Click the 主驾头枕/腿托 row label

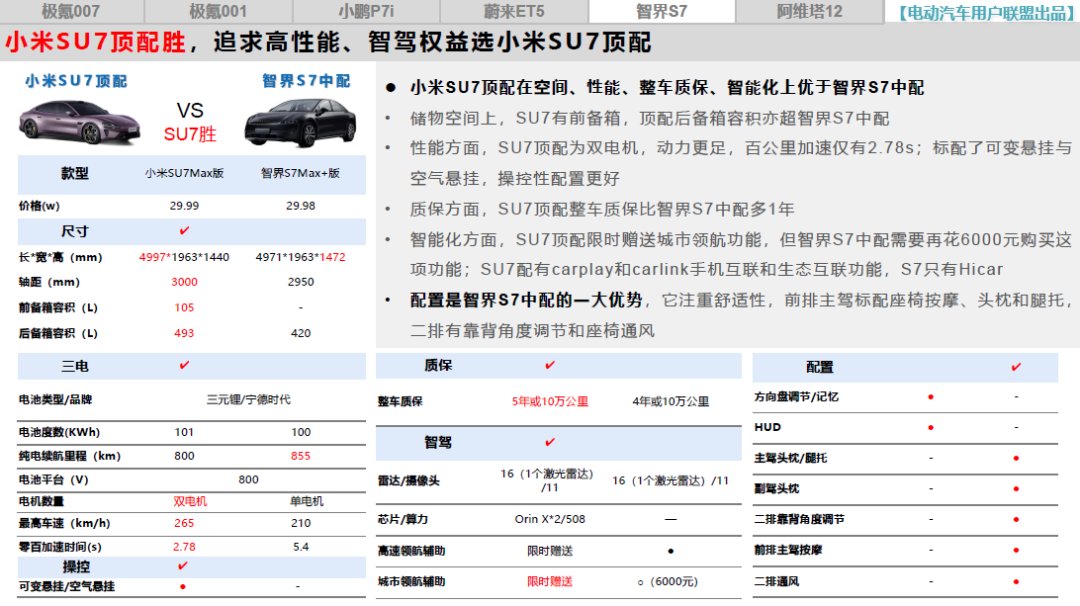[x=790, y=458]
